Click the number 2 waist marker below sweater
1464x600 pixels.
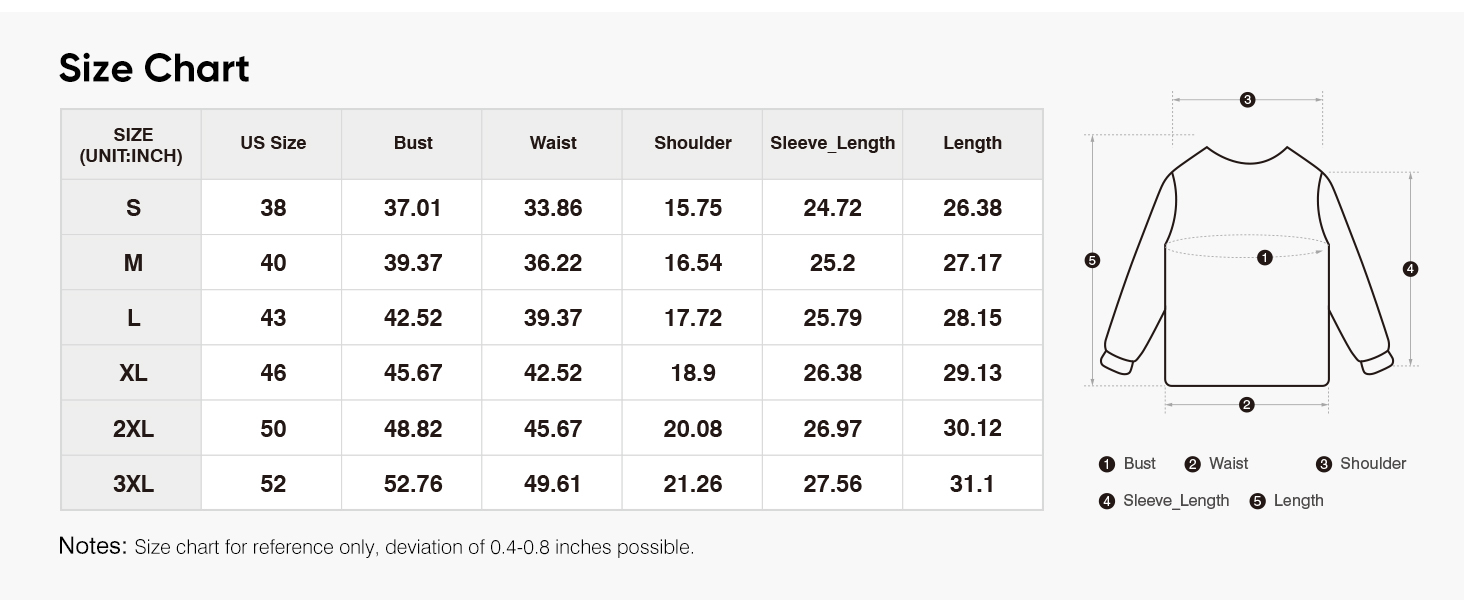(1246, 405)
